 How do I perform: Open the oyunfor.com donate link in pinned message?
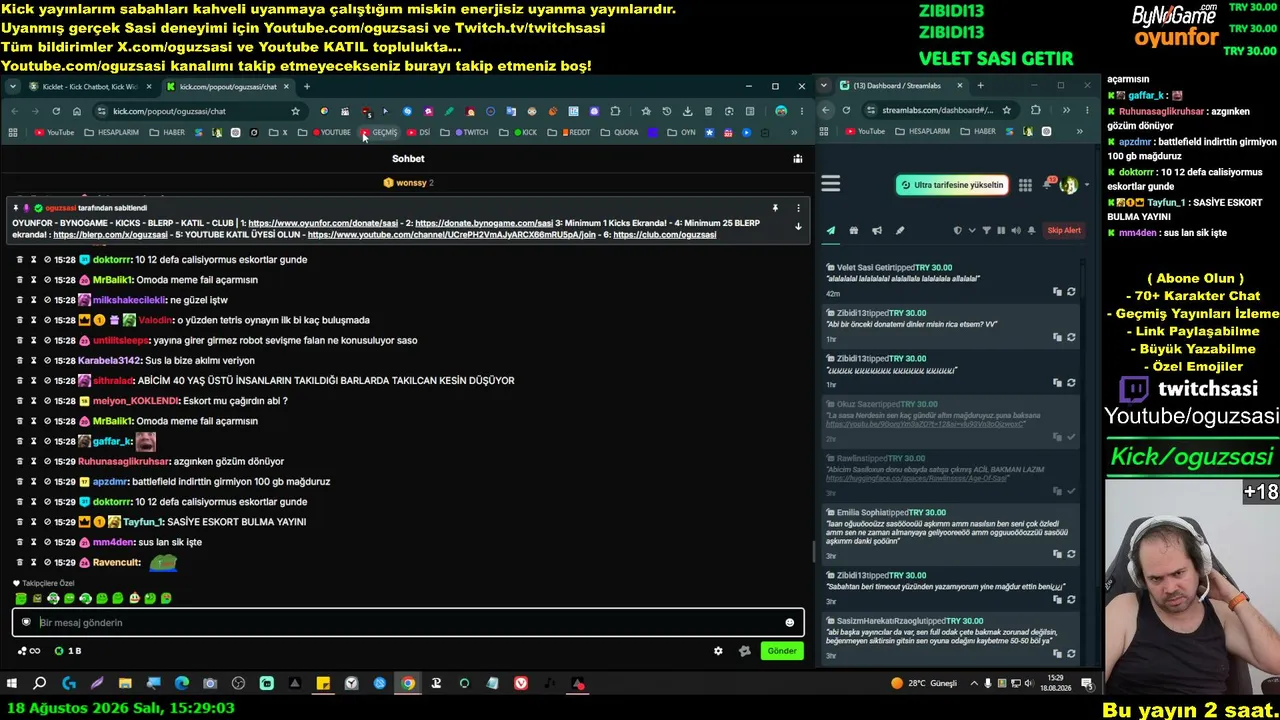pyautogui.click(x=323, y=223)
